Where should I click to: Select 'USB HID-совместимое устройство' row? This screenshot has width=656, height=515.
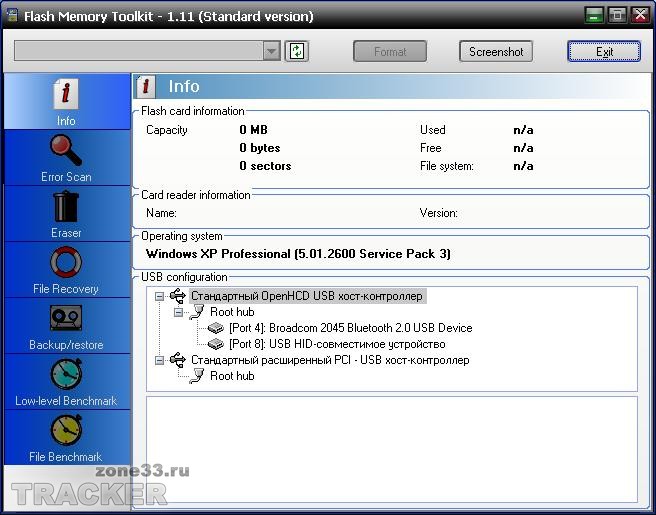coord(337,344)
